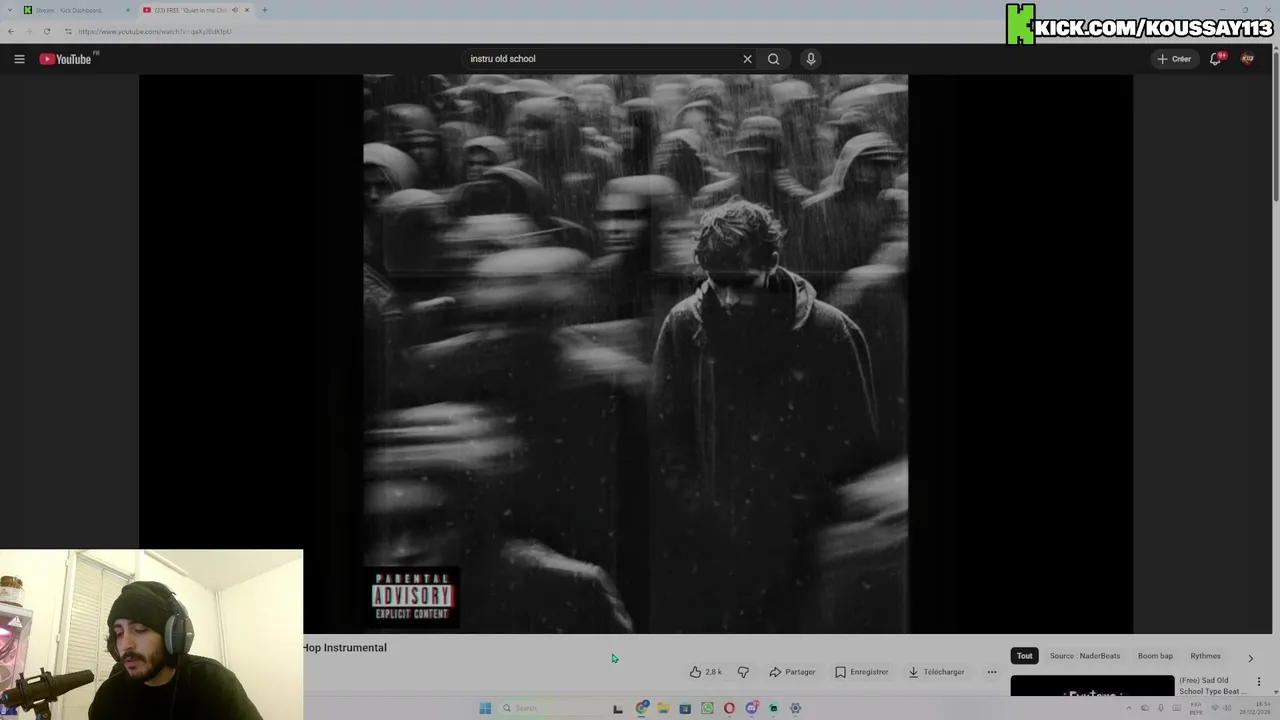Open options for Sad Old School video
This screenshot has width=1280, height=720.
(x=1259, y=682)
